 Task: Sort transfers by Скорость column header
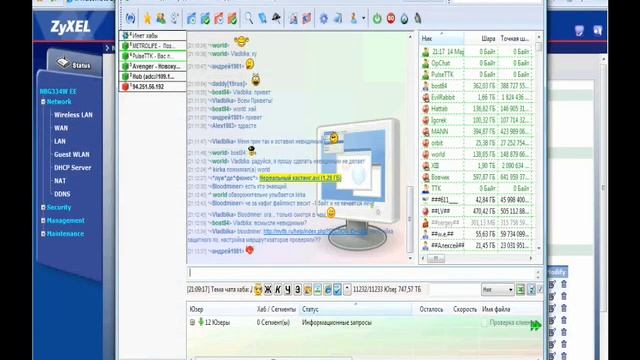click(x=464, y=309)
